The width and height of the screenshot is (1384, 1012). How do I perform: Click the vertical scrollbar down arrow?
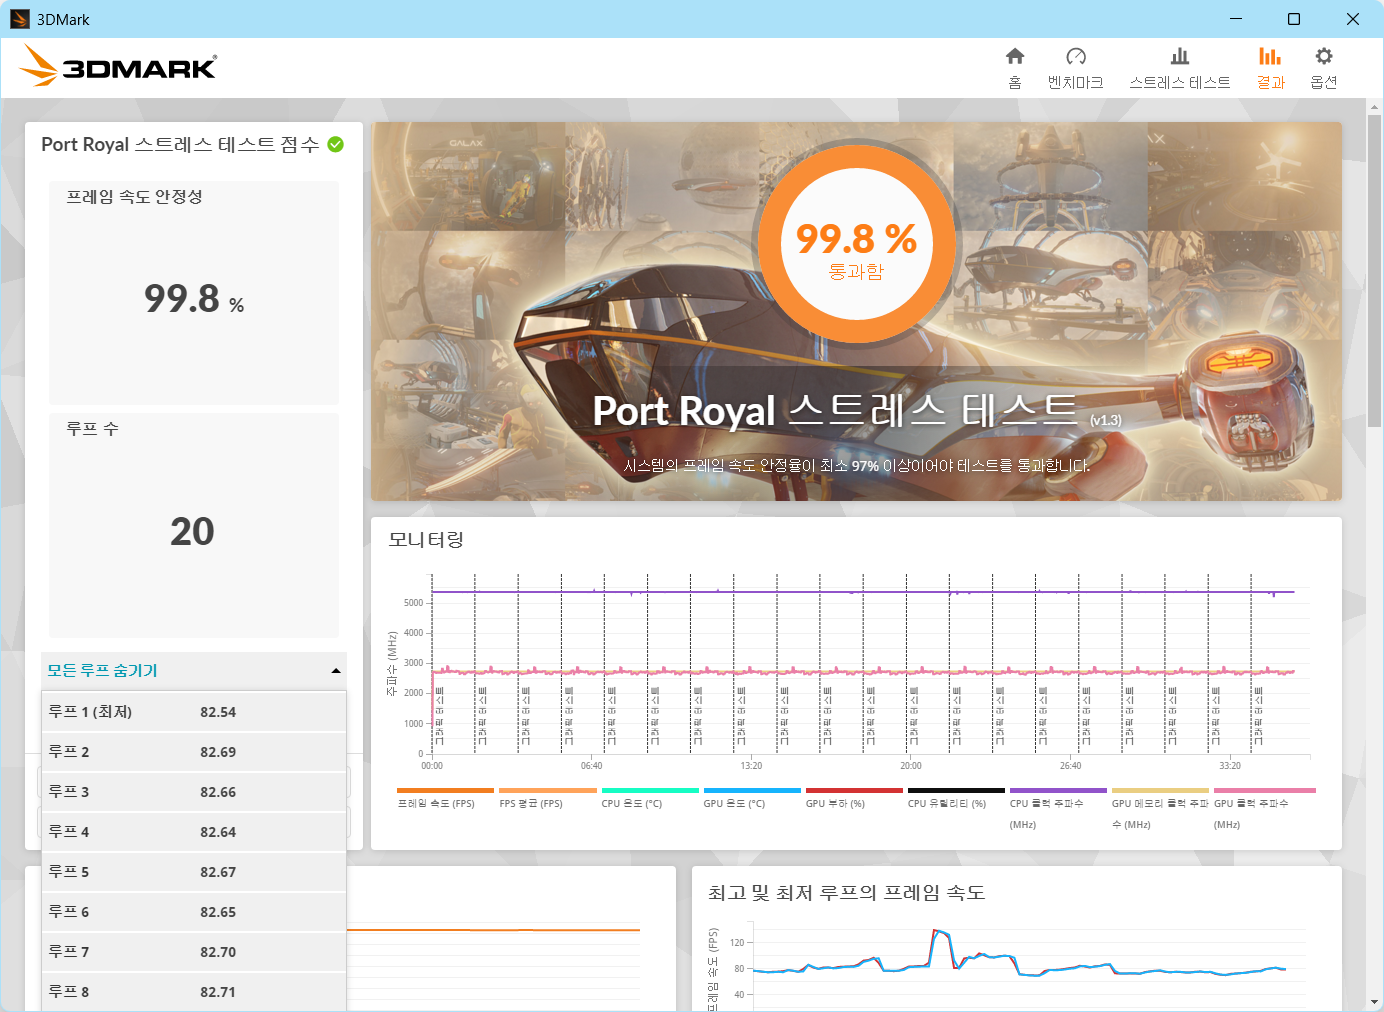tap(1375, 1002)
